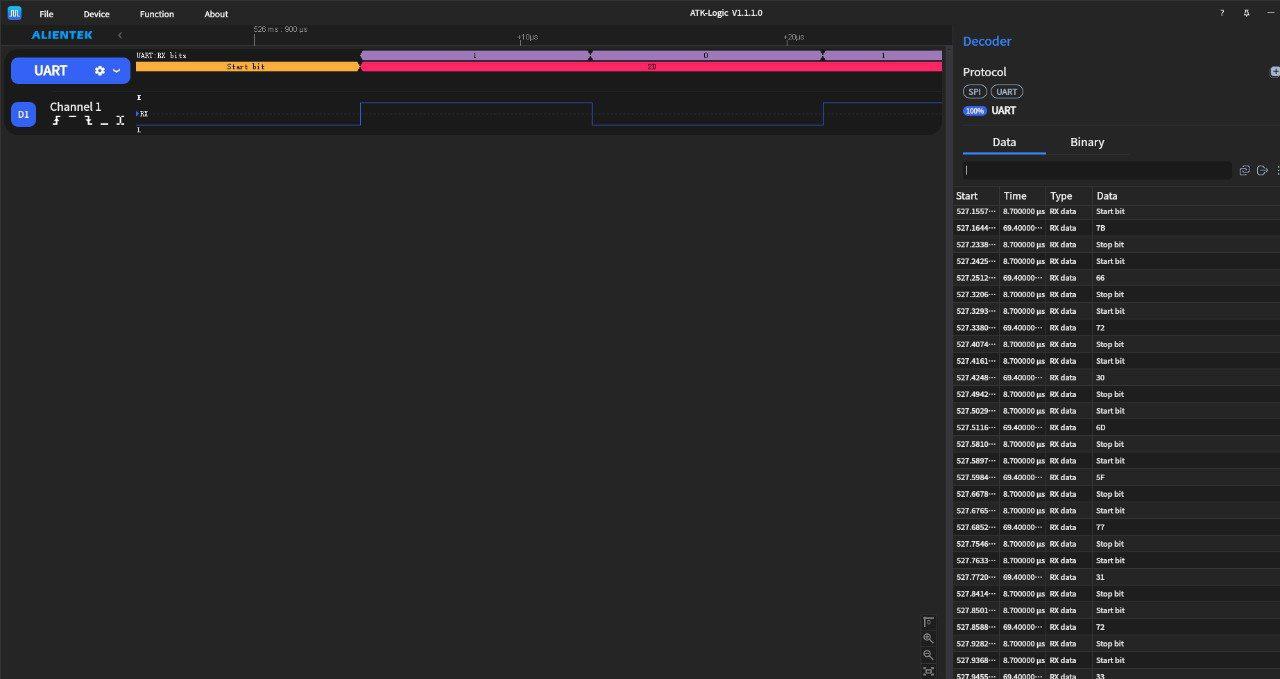Viewport: 1280px width, 679px height.
Task: Click the Decoder panel title
Action: 987,41
